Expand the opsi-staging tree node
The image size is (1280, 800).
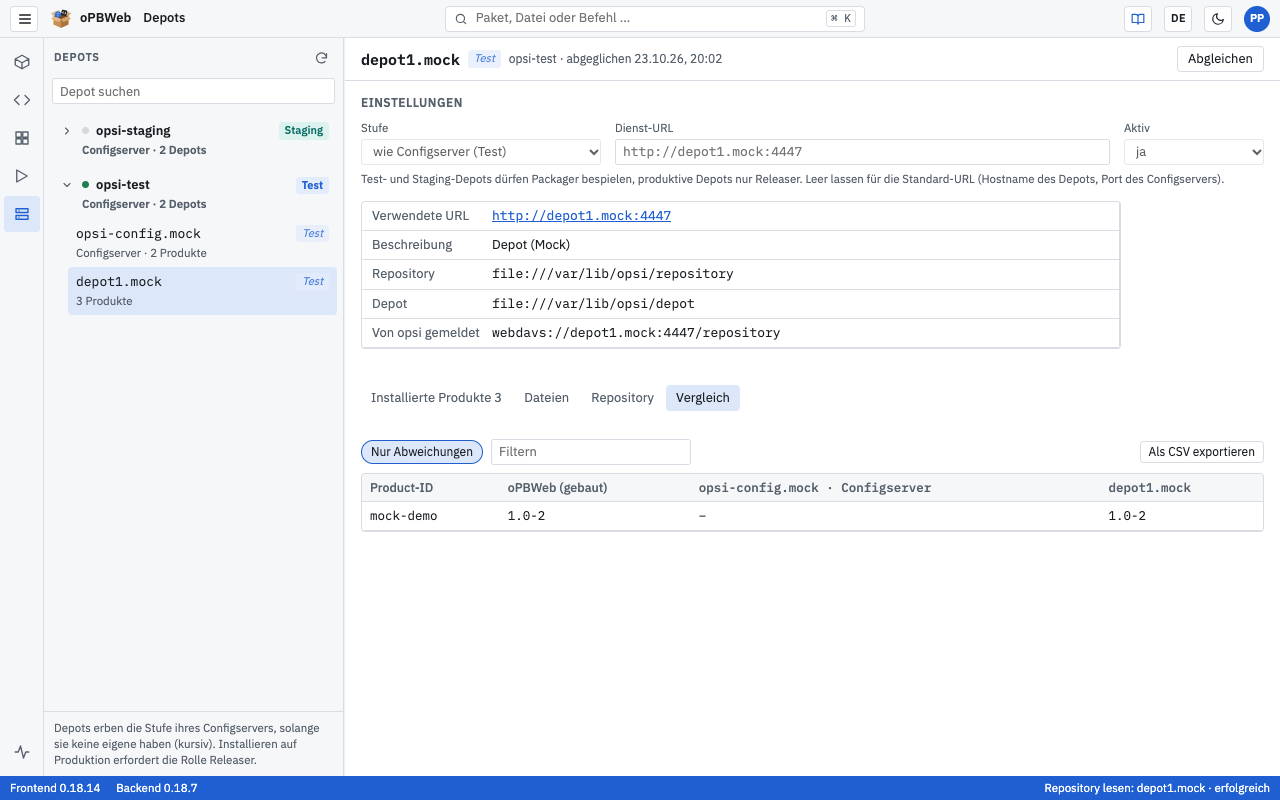(x=67, y=131)
